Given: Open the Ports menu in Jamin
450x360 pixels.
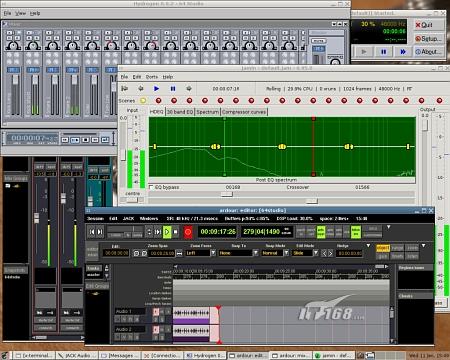Looking at the screenshot, I should [x=151, y=77].
